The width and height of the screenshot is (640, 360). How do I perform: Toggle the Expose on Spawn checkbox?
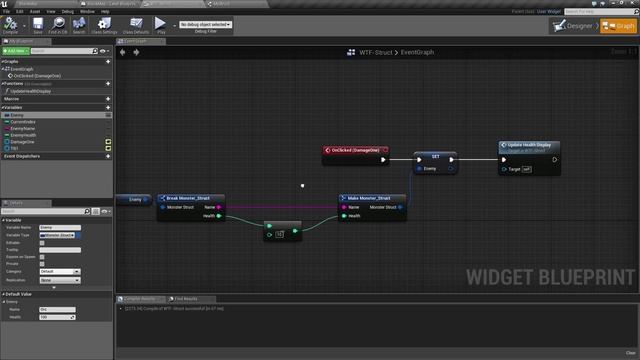pyautogui.click(x=42, y=257)
